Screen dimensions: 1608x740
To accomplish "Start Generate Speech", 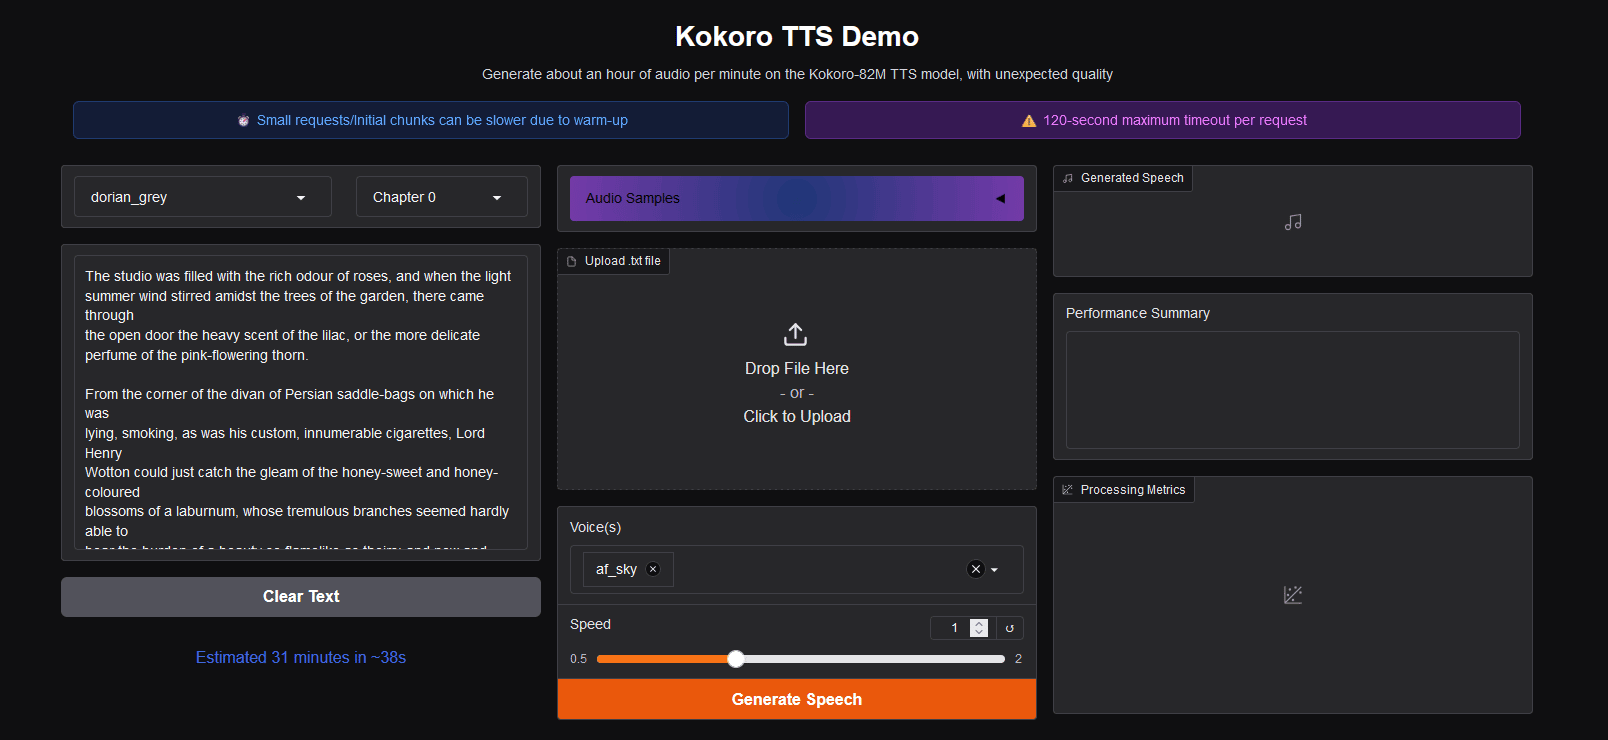I will [796, 699].
